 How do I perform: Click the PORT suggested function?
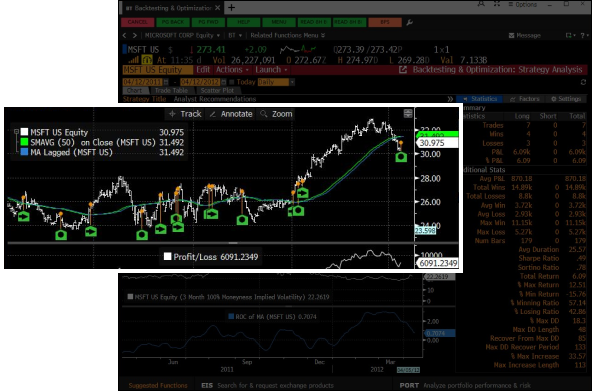coord(465,385)
